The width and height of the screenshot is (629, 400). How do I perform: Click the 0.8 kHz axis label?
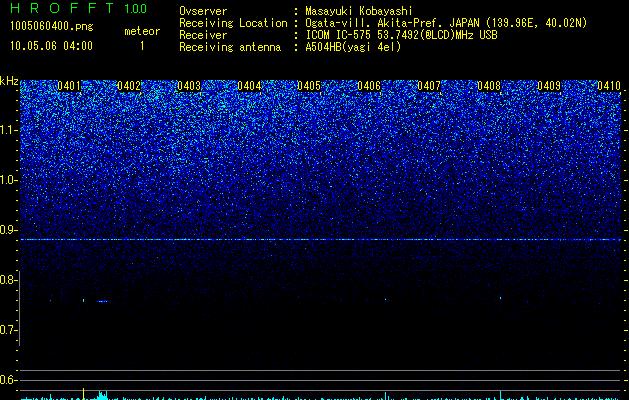8,280
